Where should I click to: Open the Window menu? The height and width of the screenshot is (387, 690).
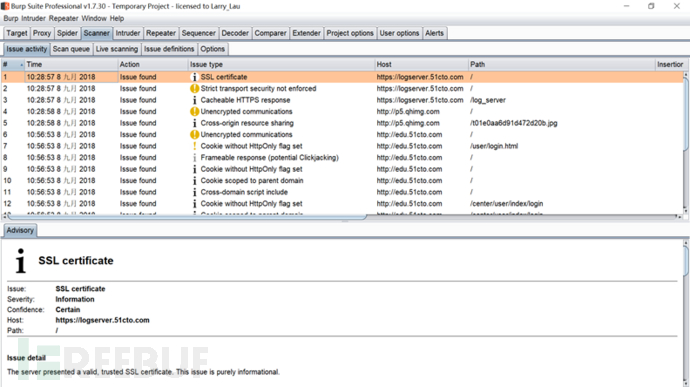pos(94,18)
